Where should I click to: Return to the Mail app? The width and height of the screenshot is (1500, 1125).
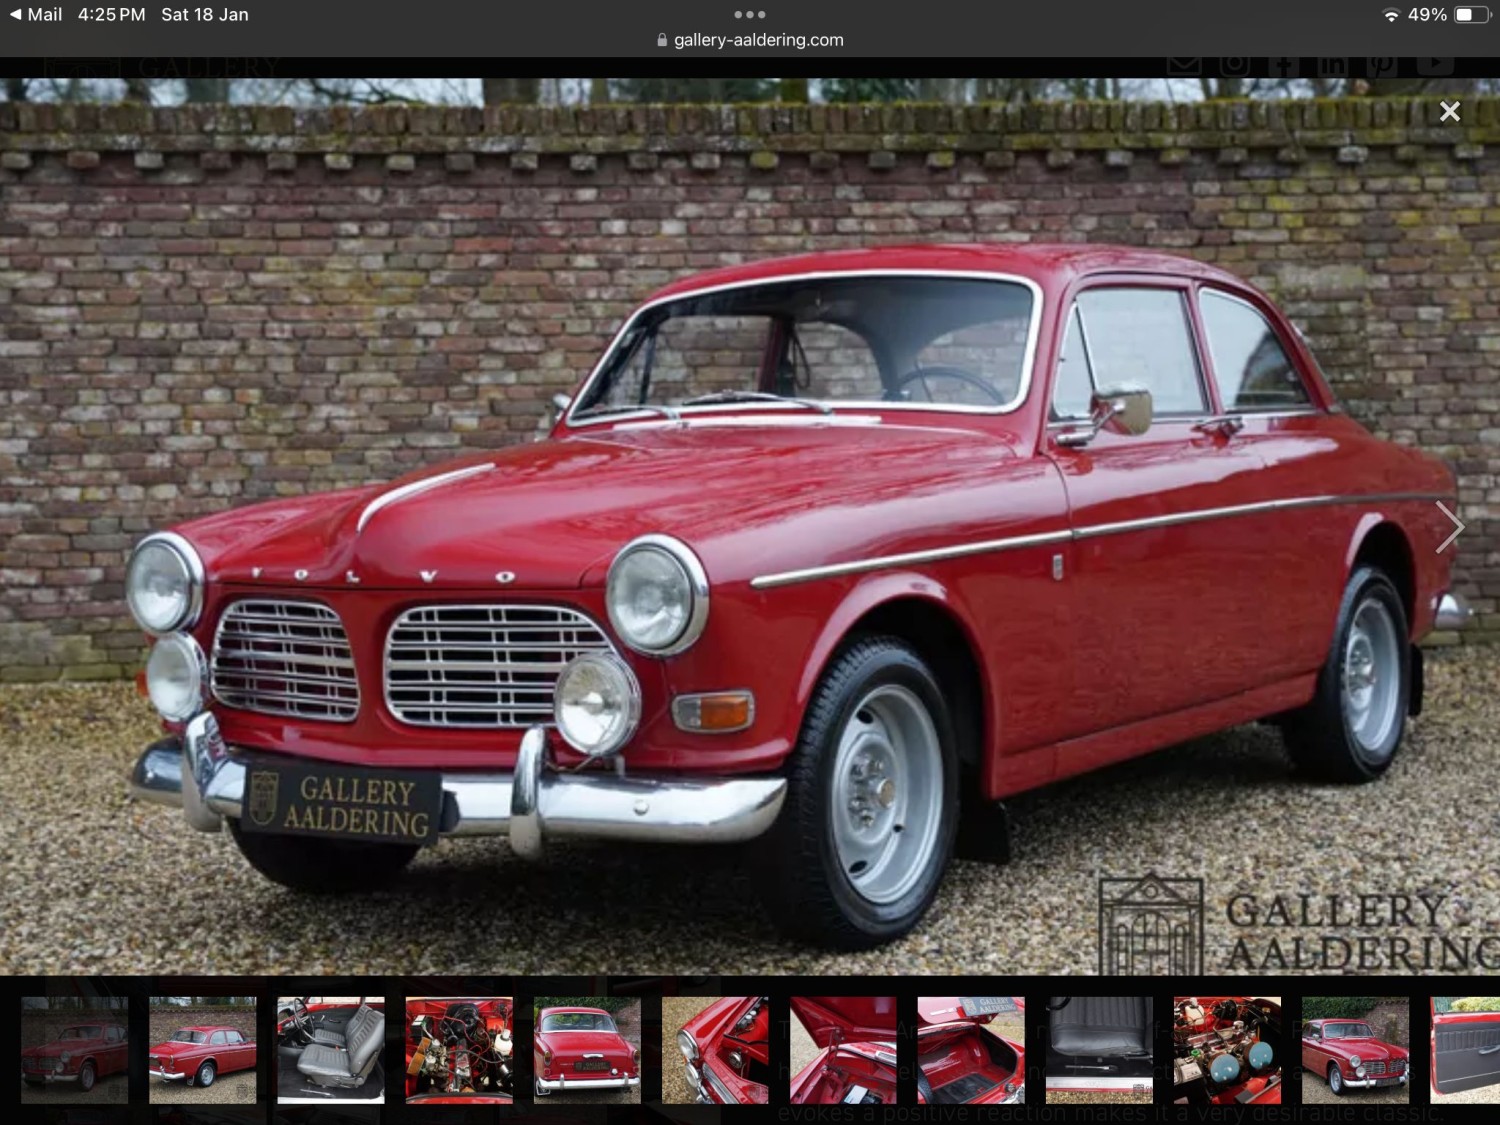click(36, 15)
